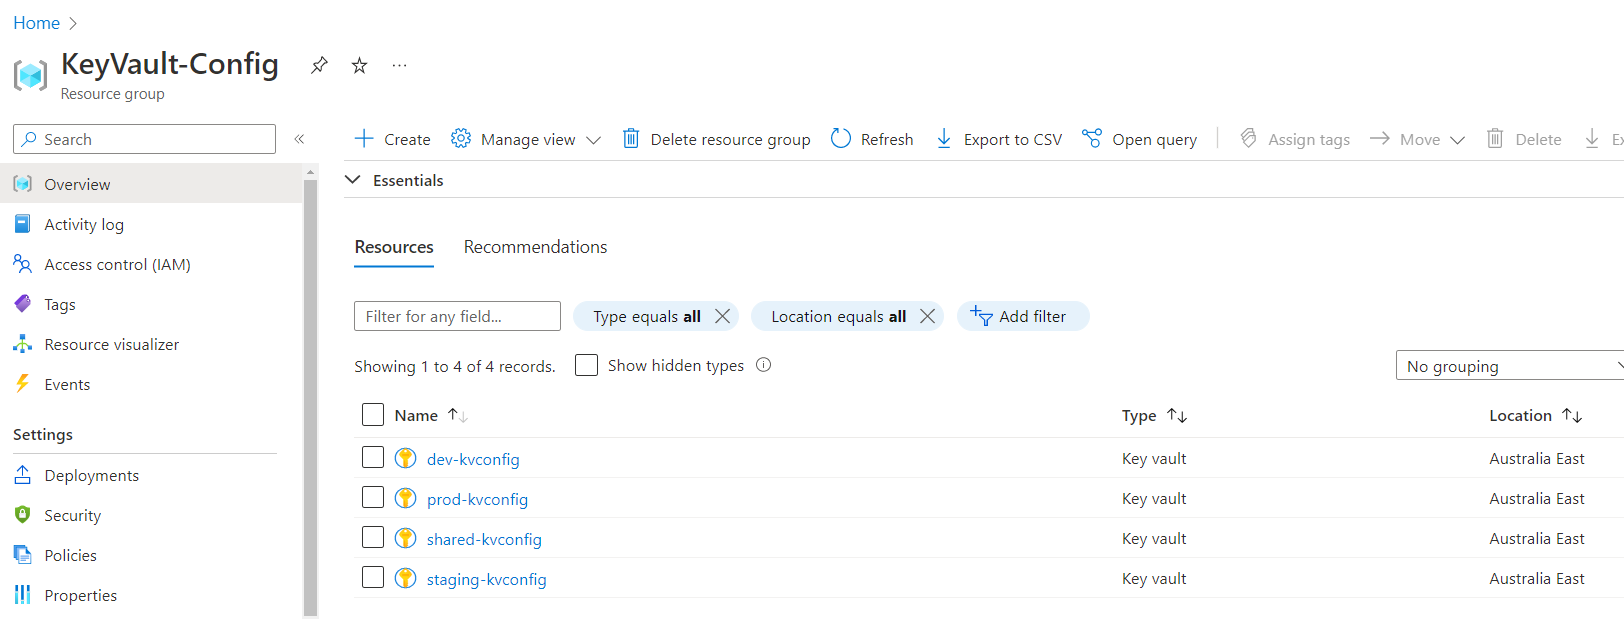
Task: Click the Add filter button
Action: tap(1022, 316)
